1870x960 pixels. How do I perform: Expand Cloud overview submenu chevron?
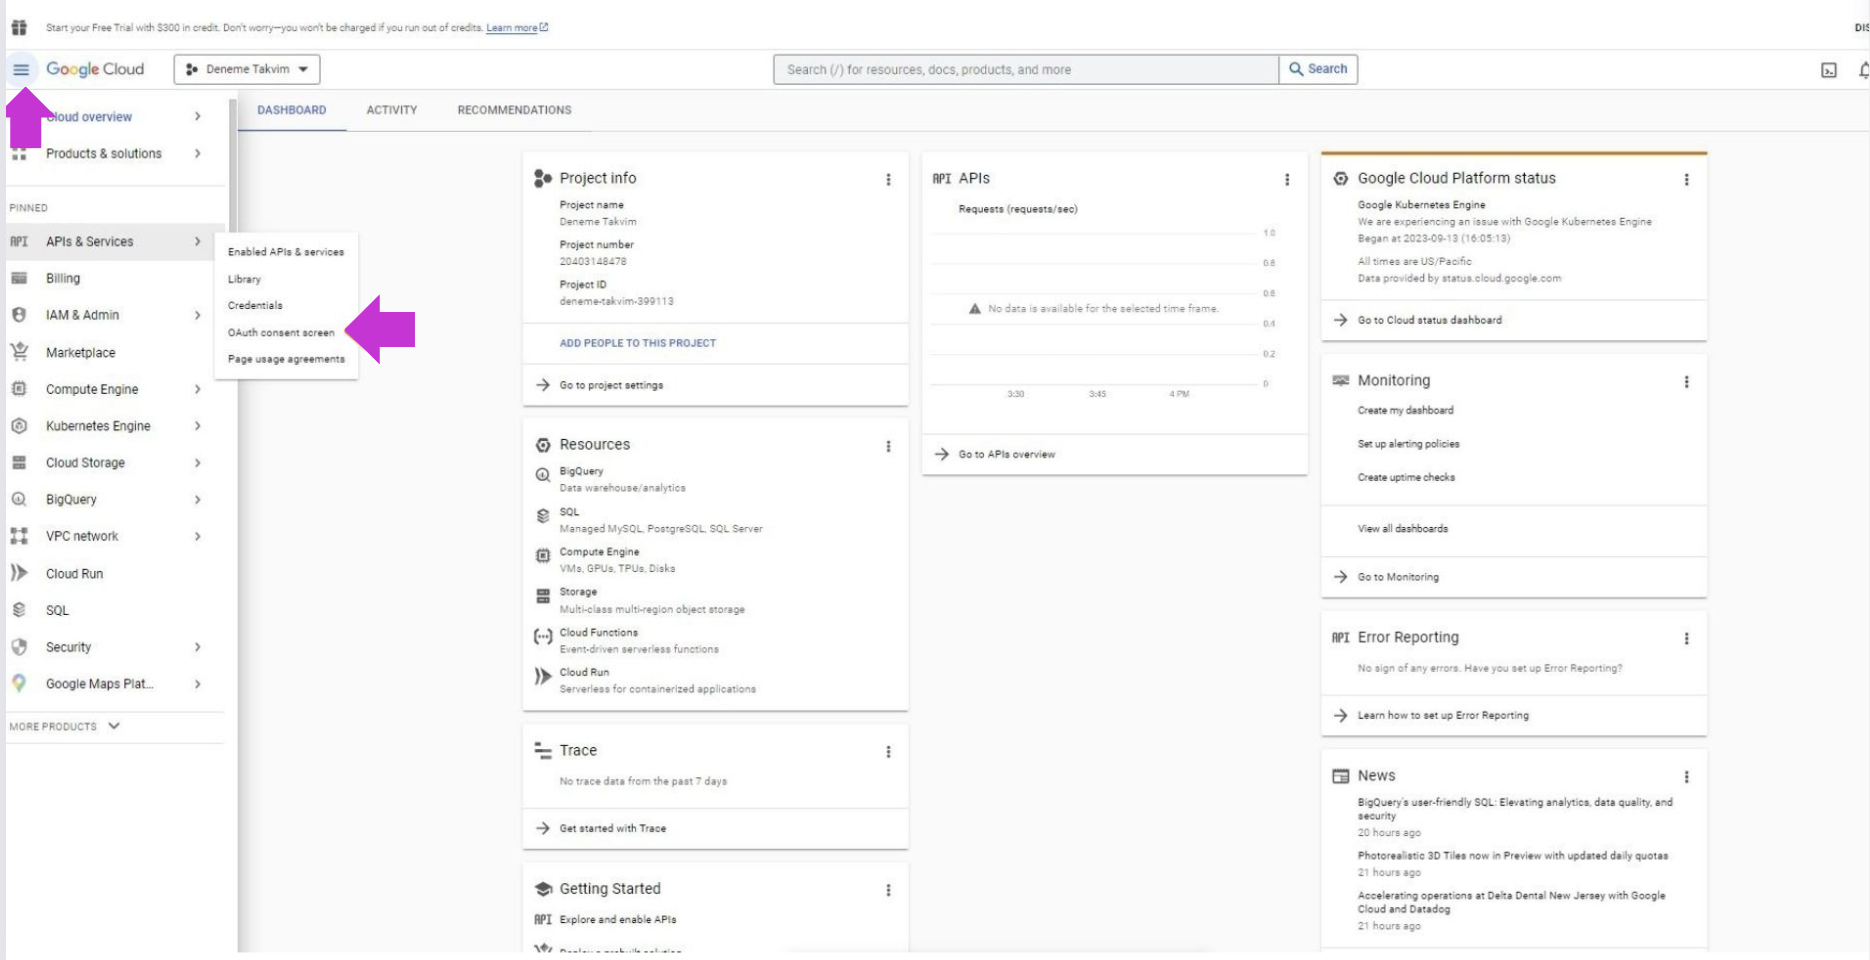pos(198,117)
